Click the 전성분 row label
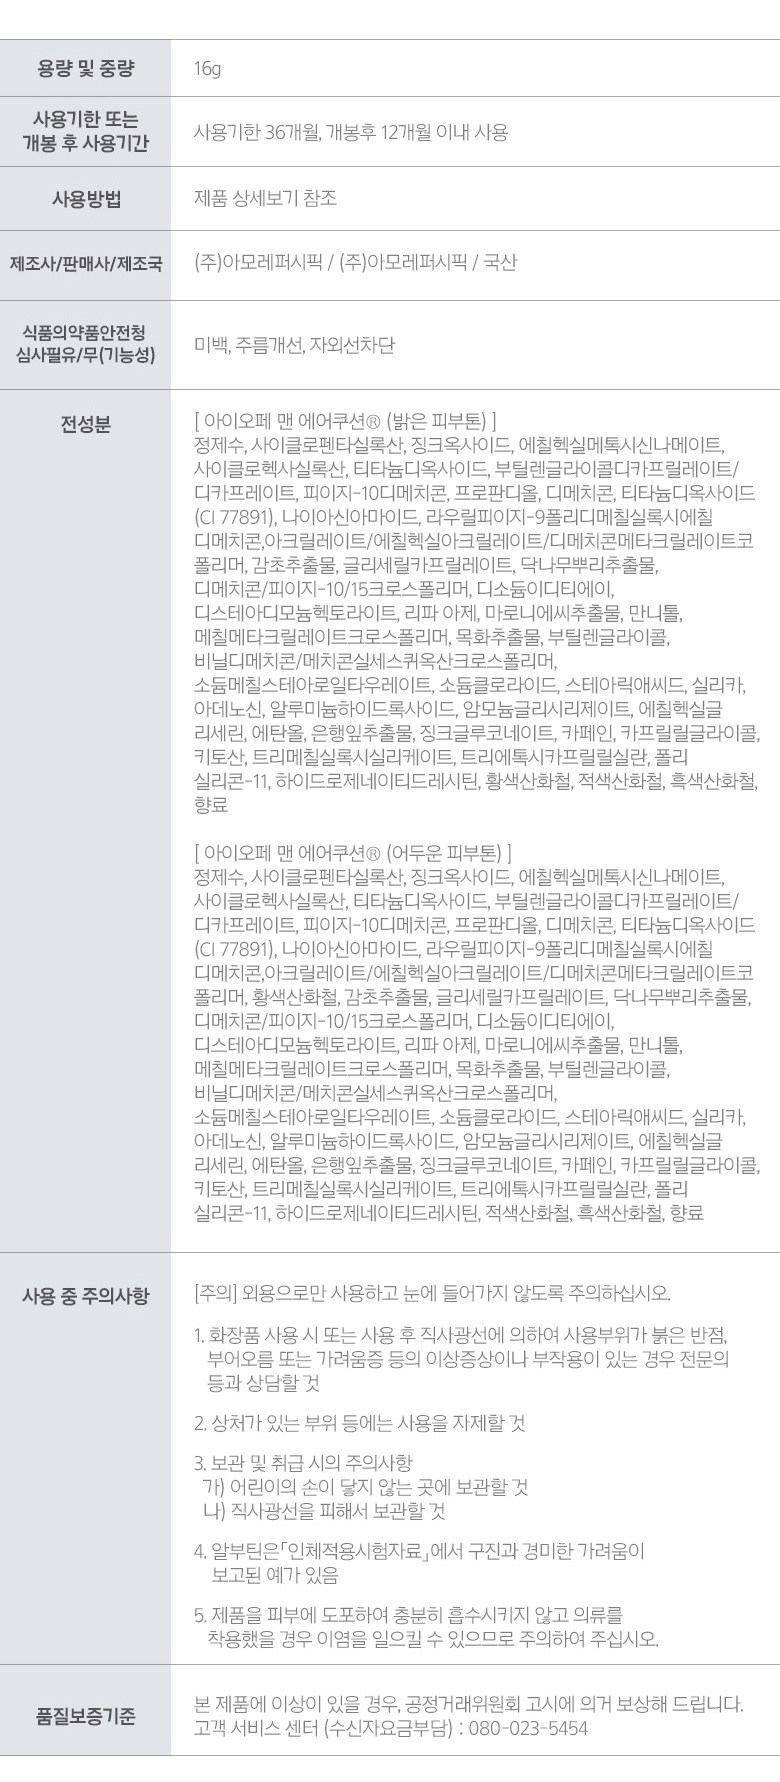This screenshot has height=1782, width=780. click(x=85, y=423)
